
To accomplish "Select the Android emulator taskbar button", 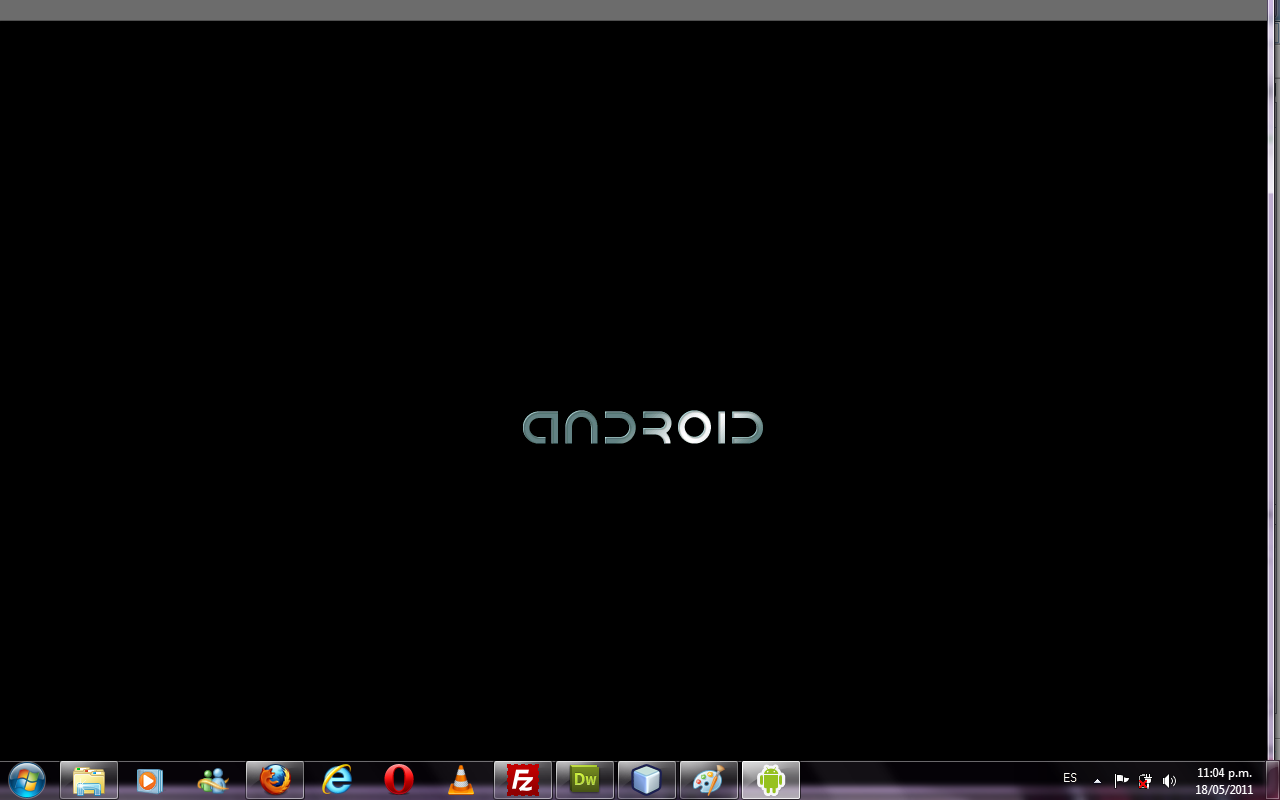I will click(x=771, y=780).
